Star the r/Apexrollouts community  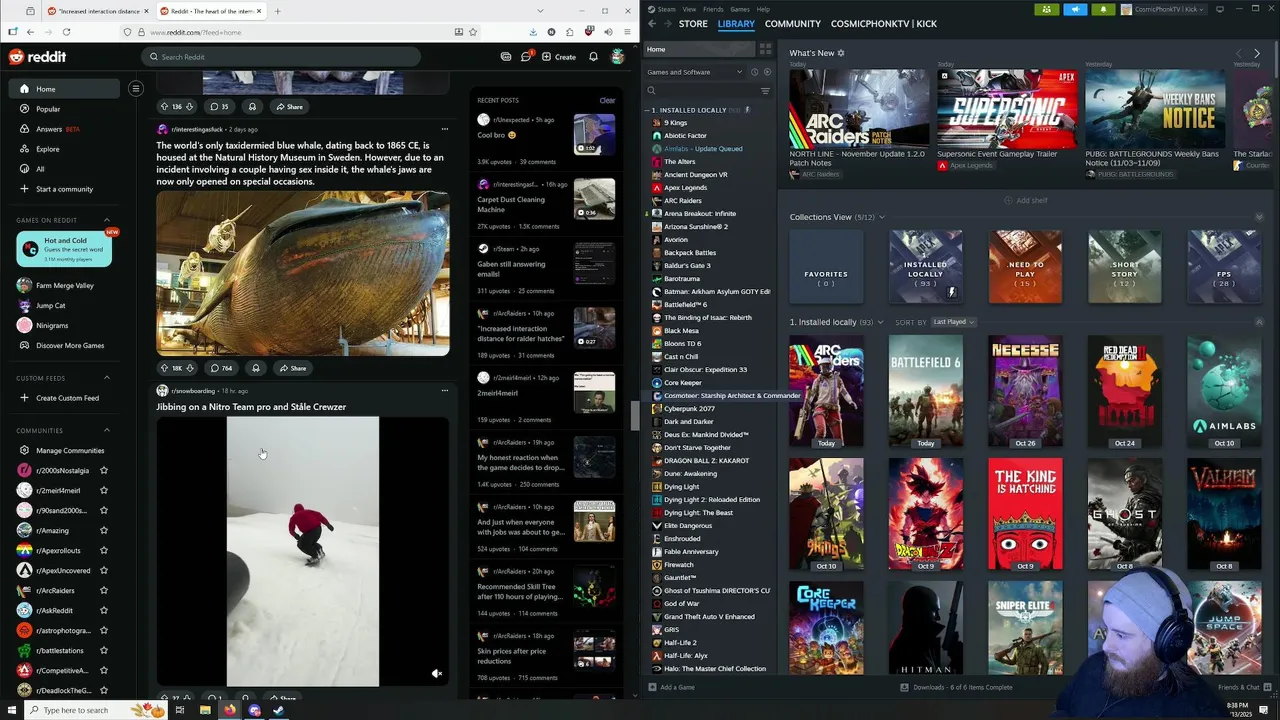[104, 550]
